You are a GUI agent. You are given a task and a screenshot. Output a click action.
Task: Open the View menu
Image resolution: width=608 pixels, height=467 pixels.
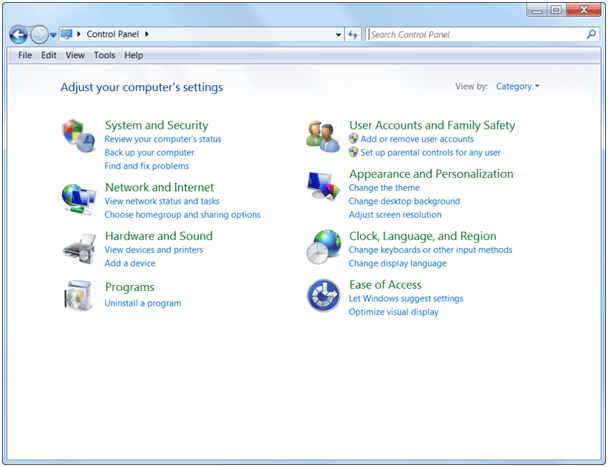(x=75, y=55)
